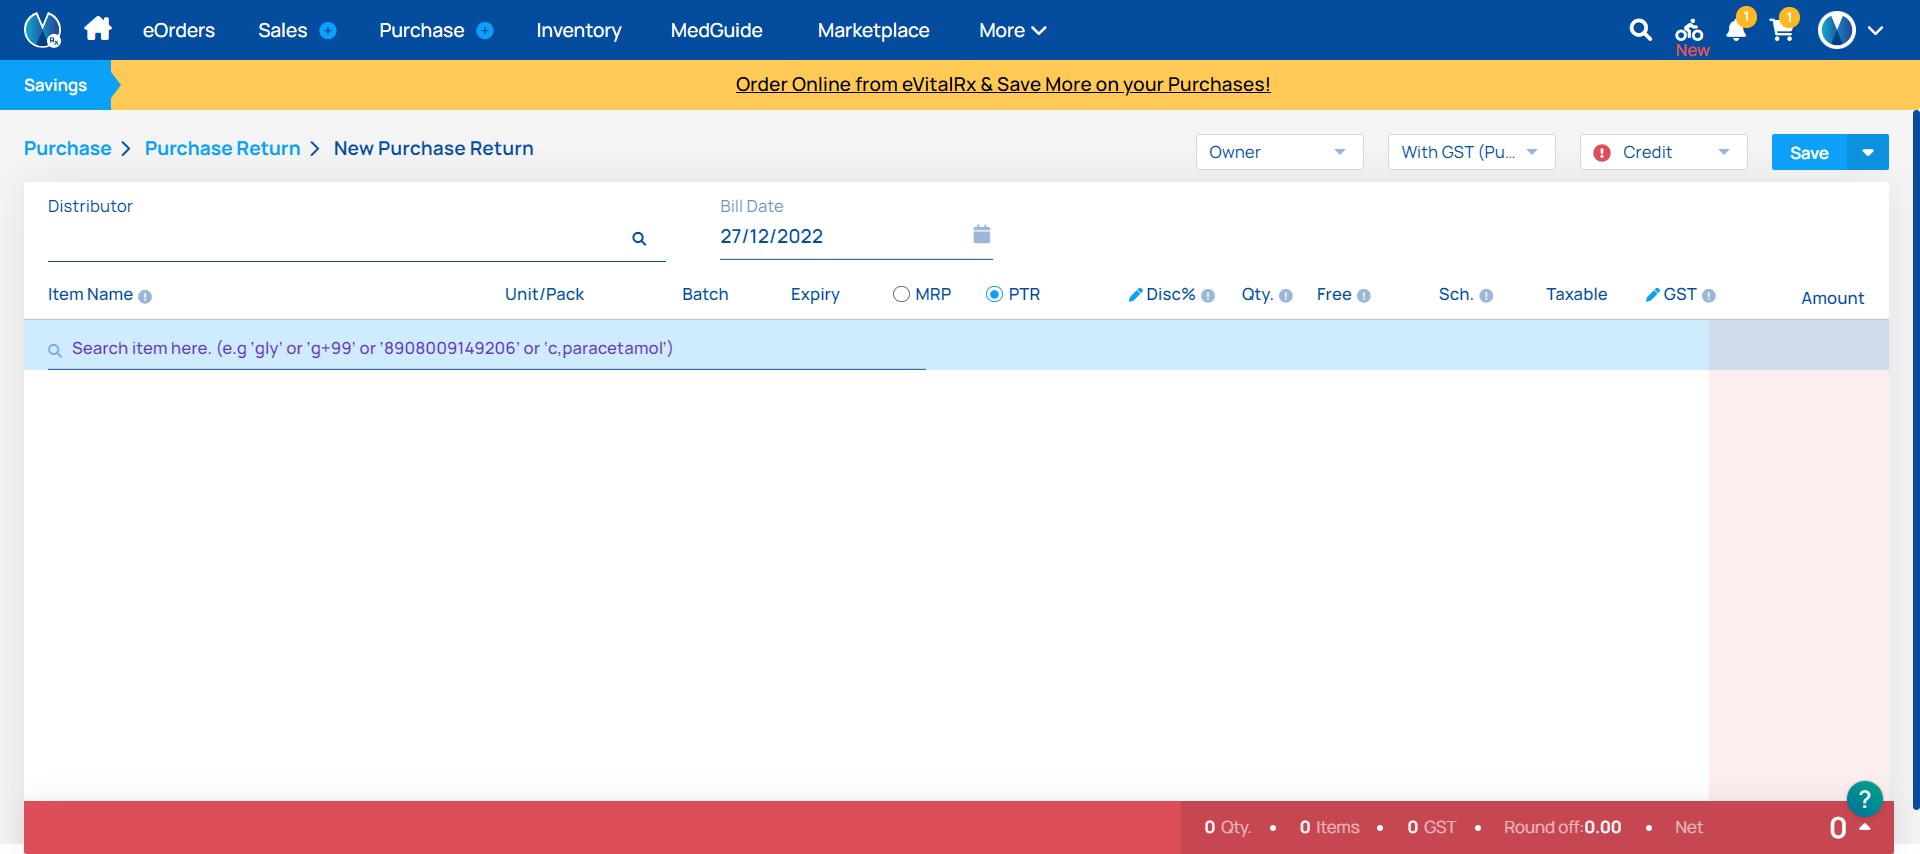Open the green help question mark

(1864, 799)
